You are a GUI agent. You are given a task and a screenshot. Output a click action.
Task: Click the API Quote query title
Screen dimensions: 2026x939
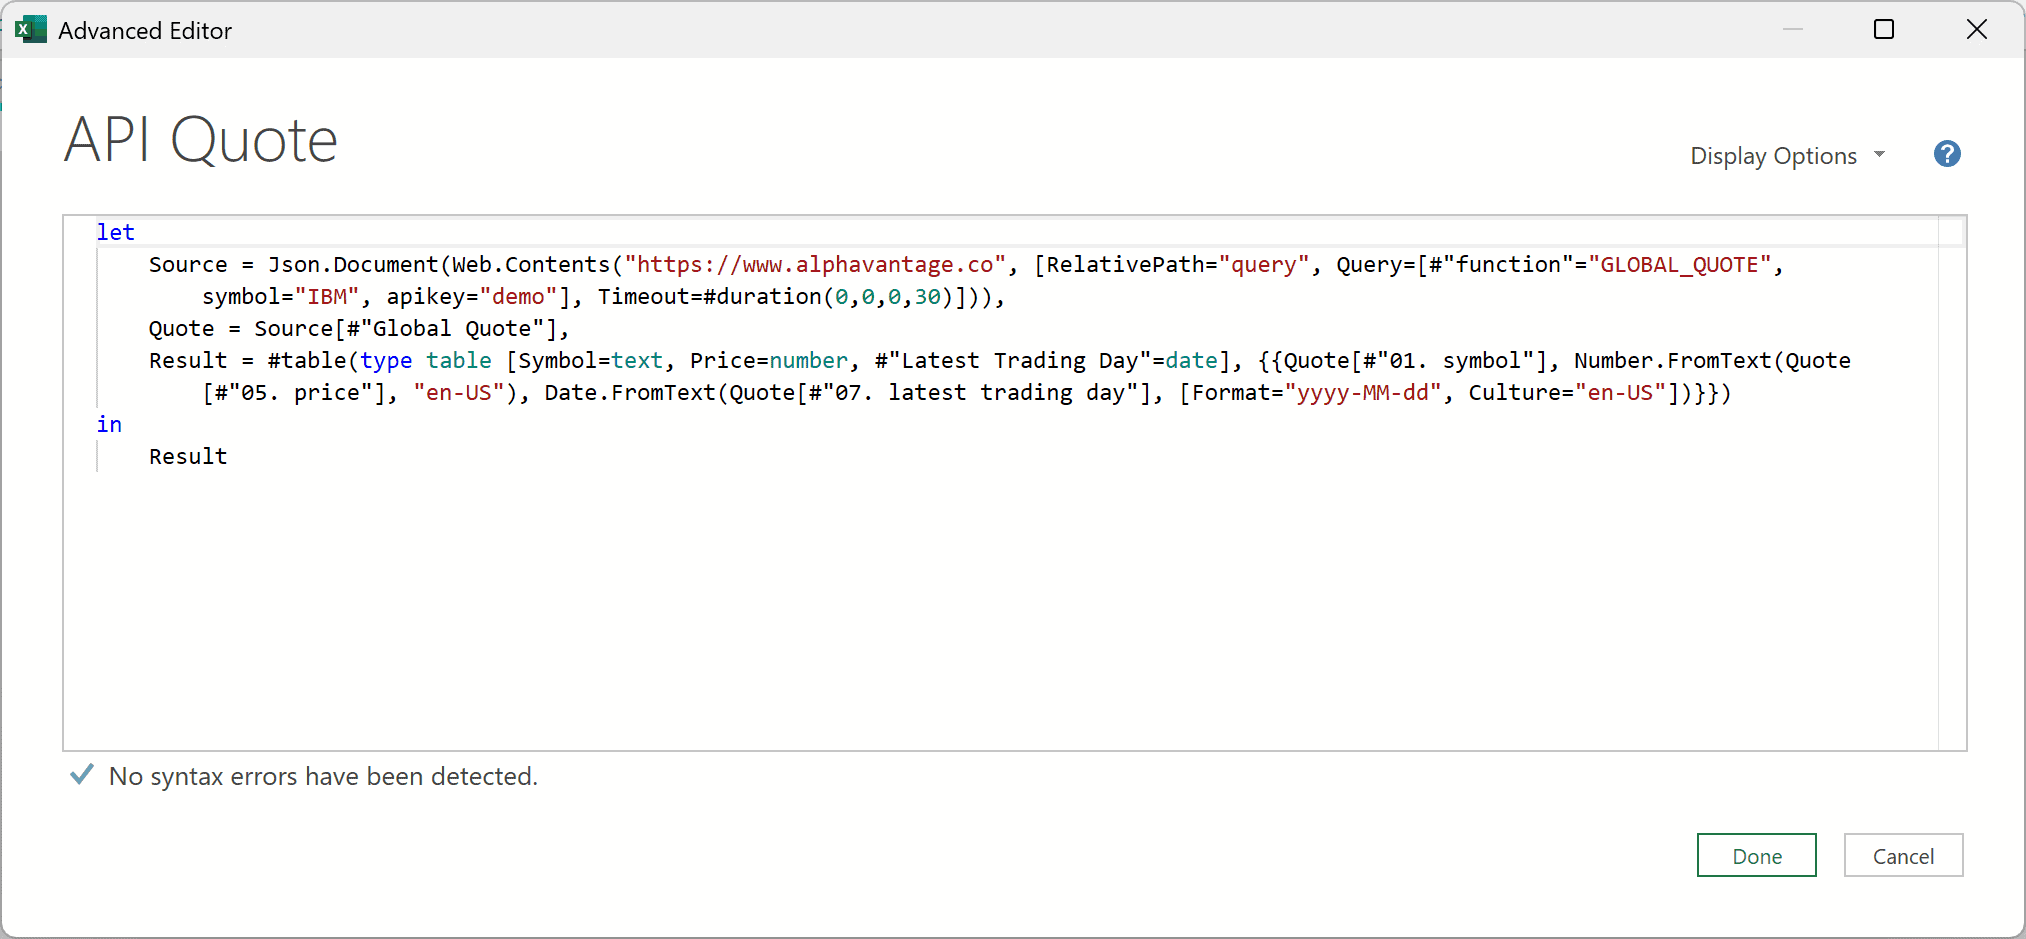(x=201, y=139)
